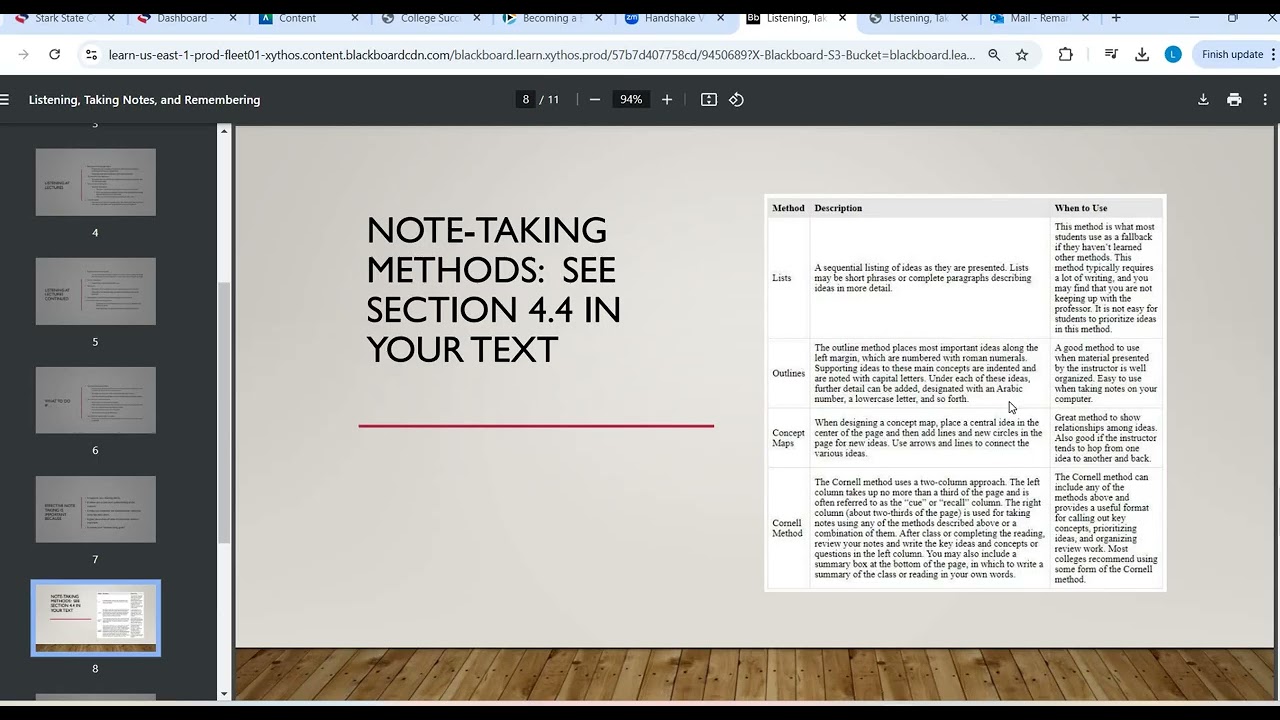Close the Becoming a tab

[x=599, y=18]
